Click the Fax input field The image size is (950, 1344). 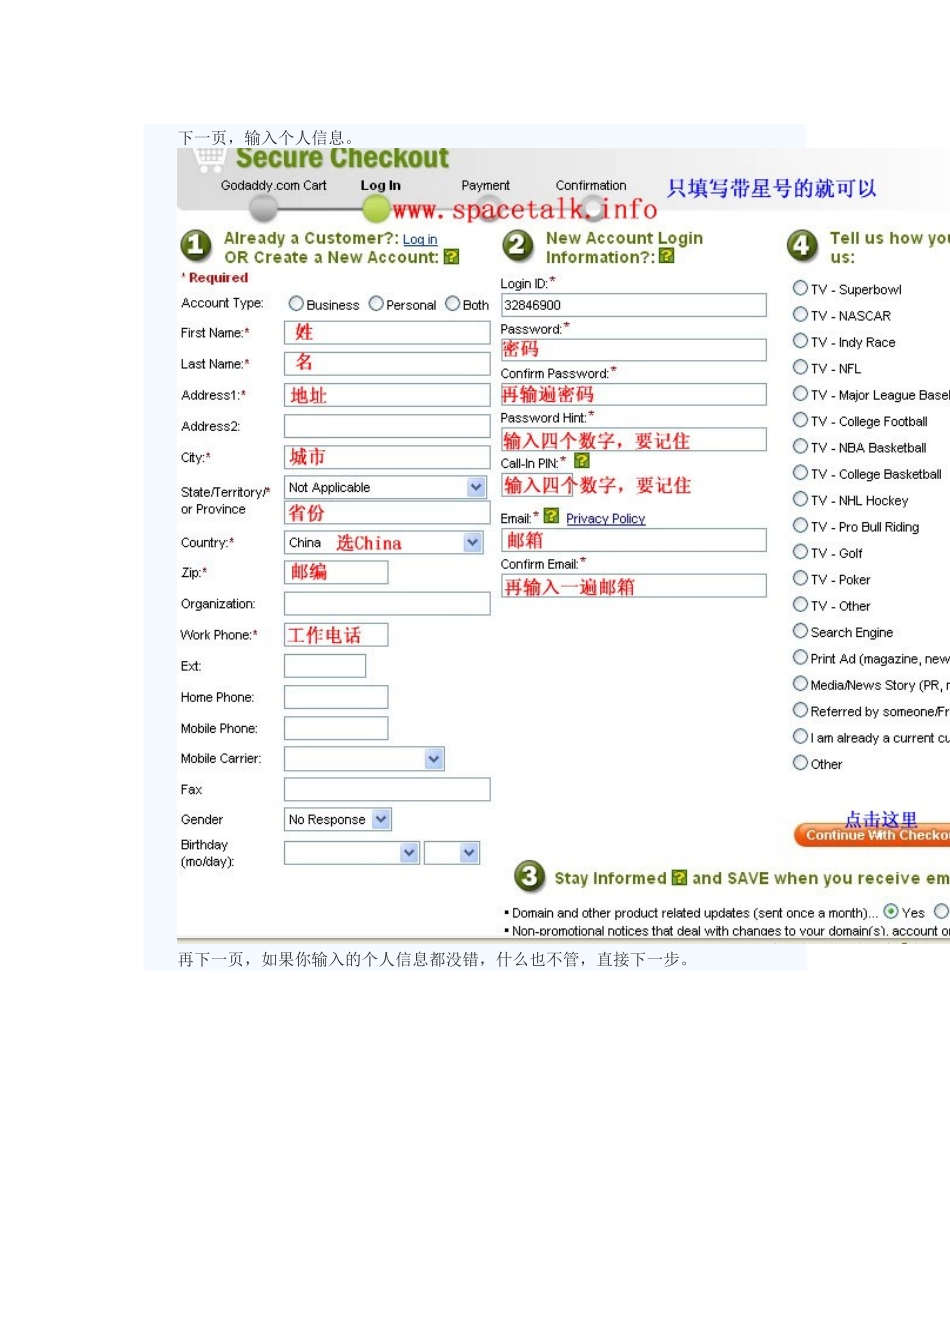click(x=387, y=790)
